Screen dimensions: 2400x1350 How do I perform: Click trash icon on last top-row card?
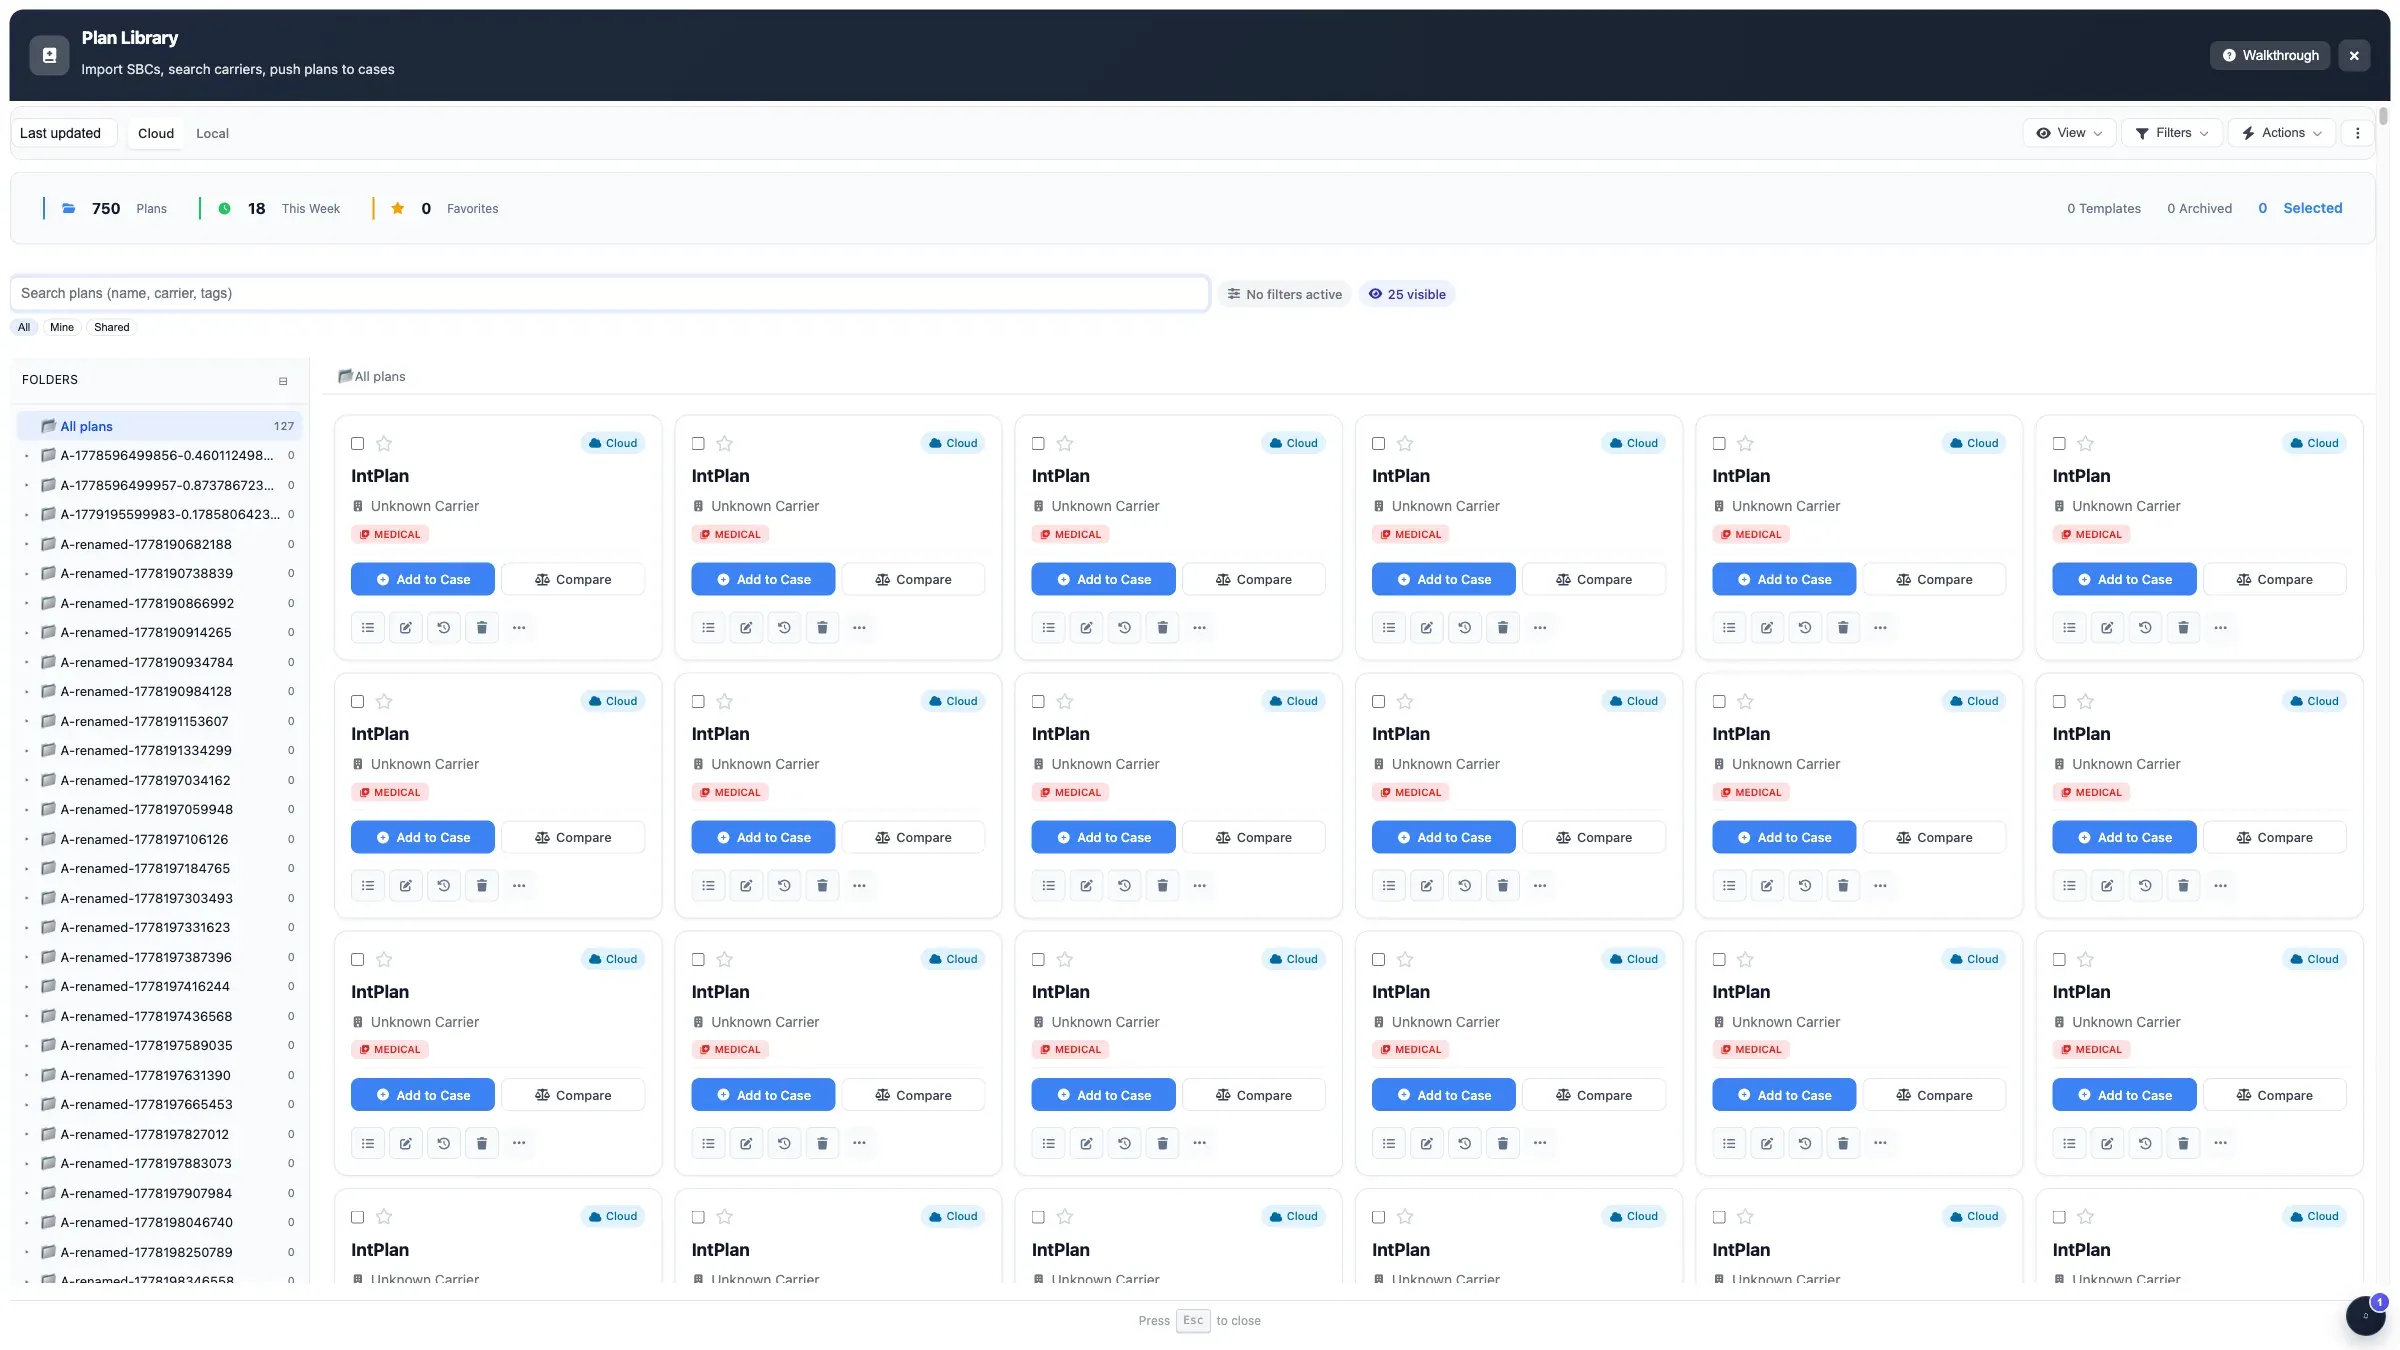pos(2183,627)
